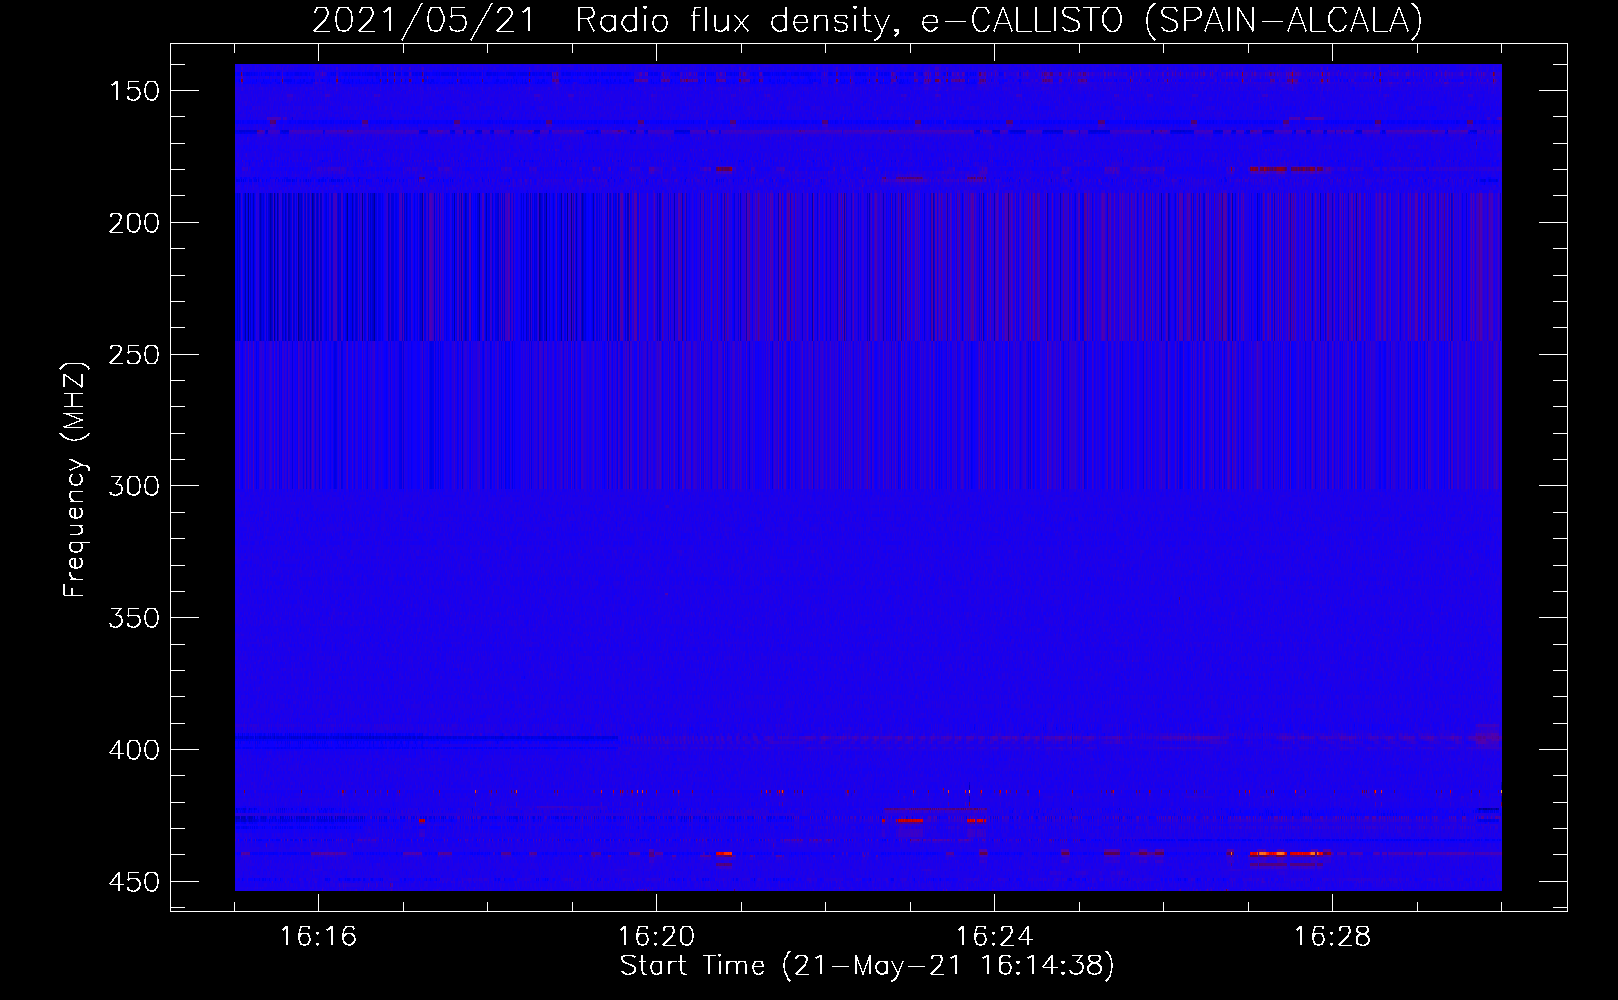
Task: Click the red burst near 427 MHz at 16:23
Action: (910, 820)
